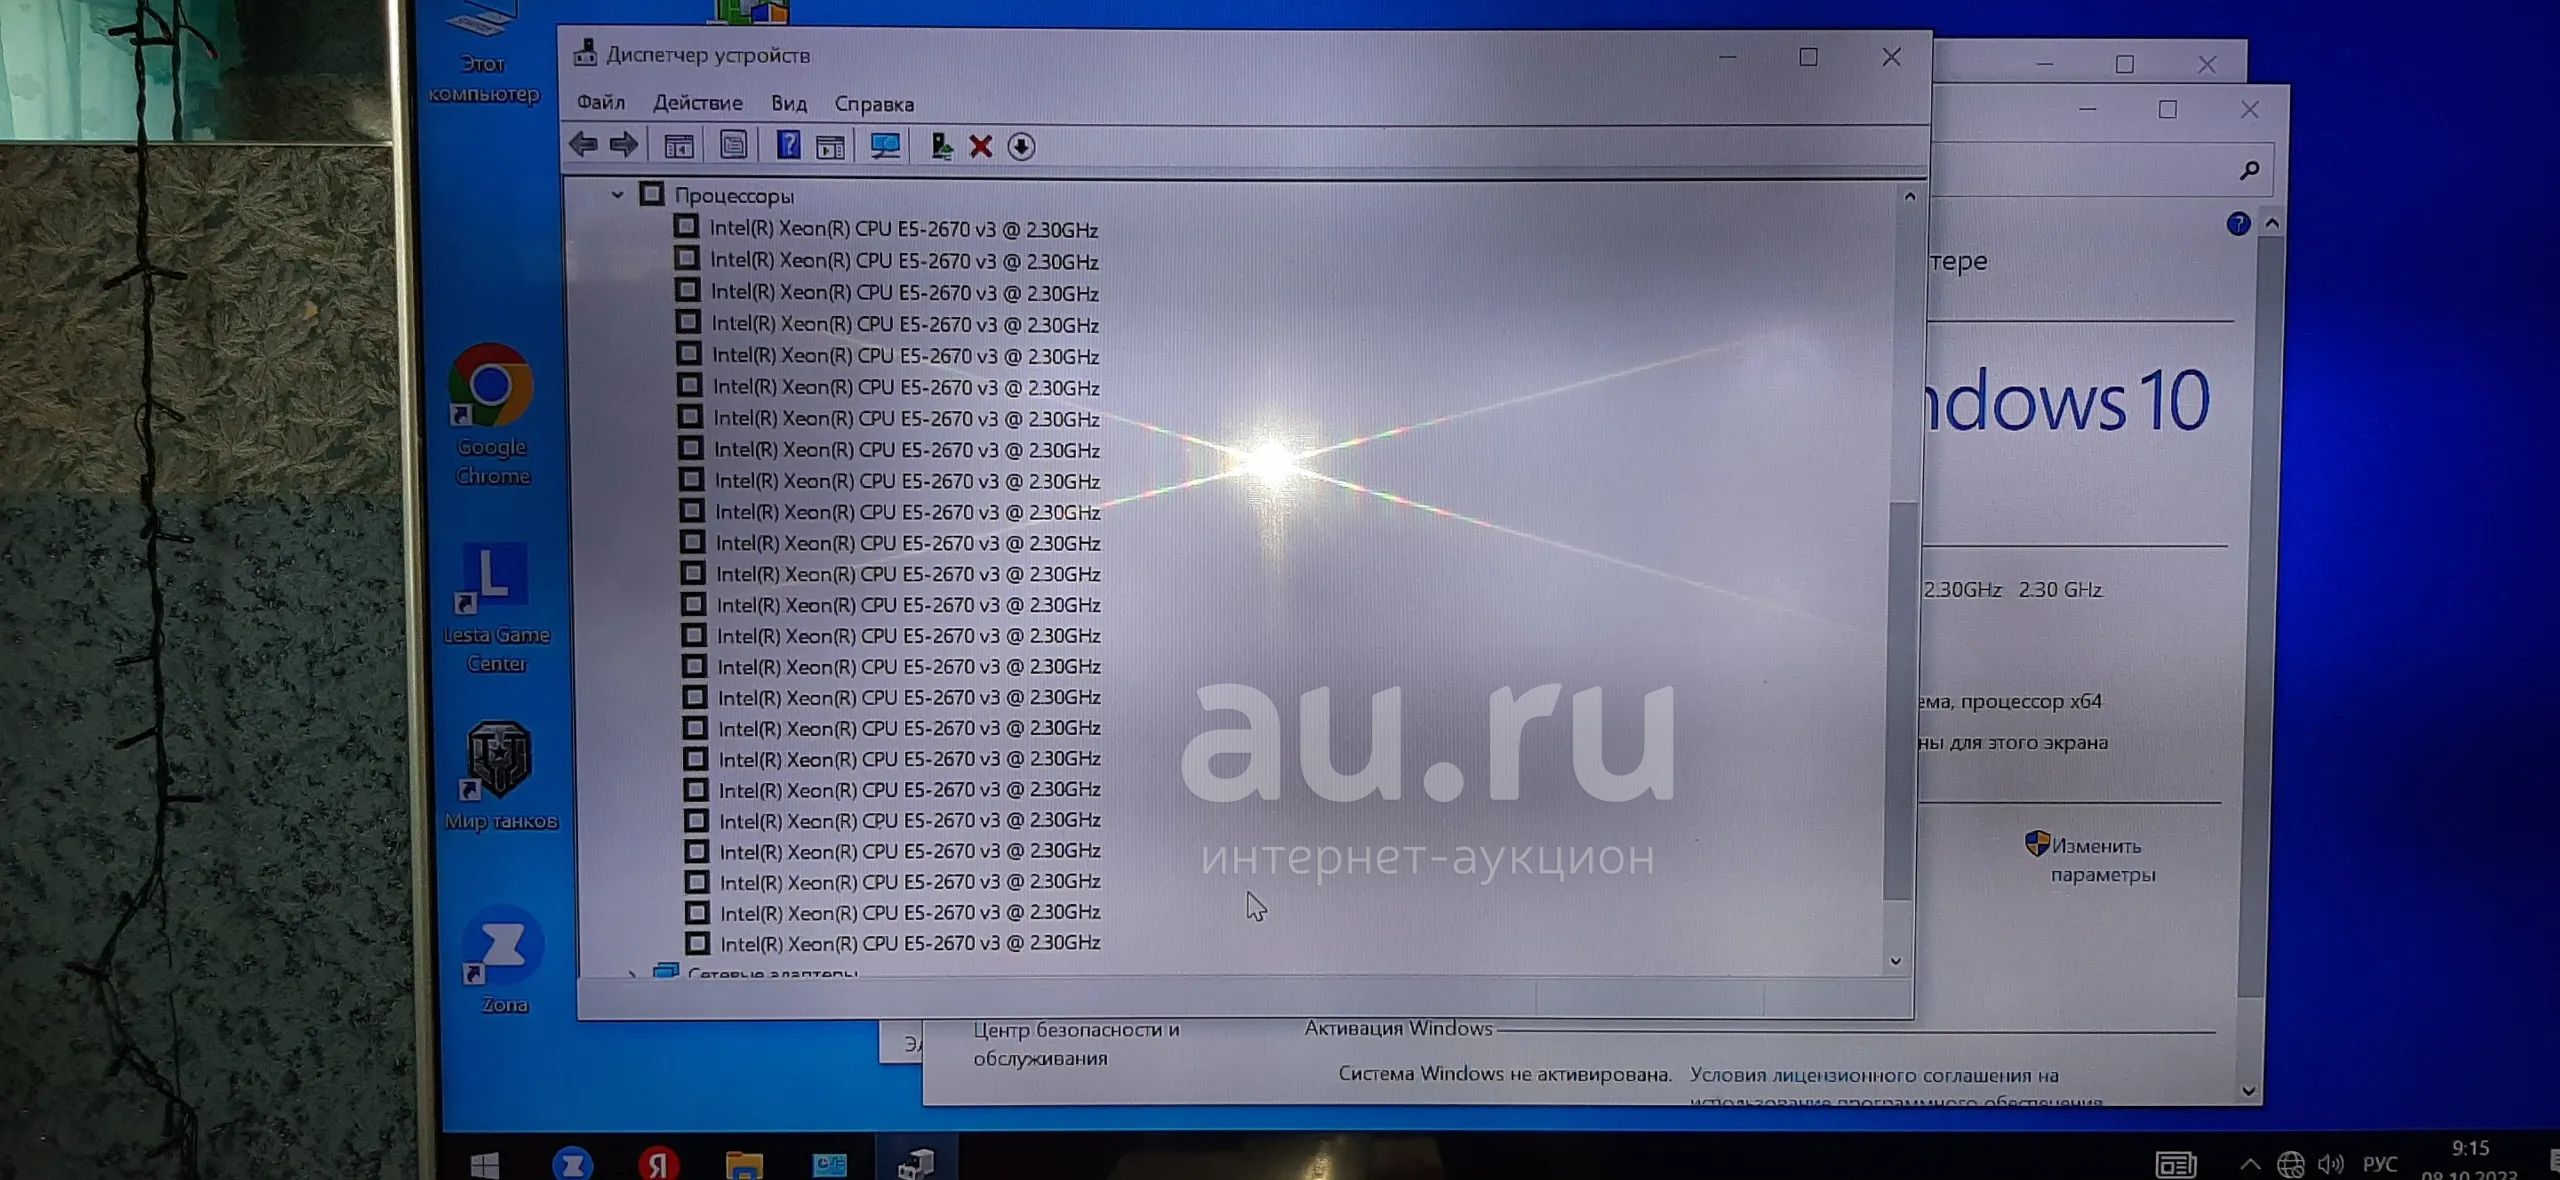Click System window scrollbar down arrow

pyautogui.click(x=2248, y=1091)
